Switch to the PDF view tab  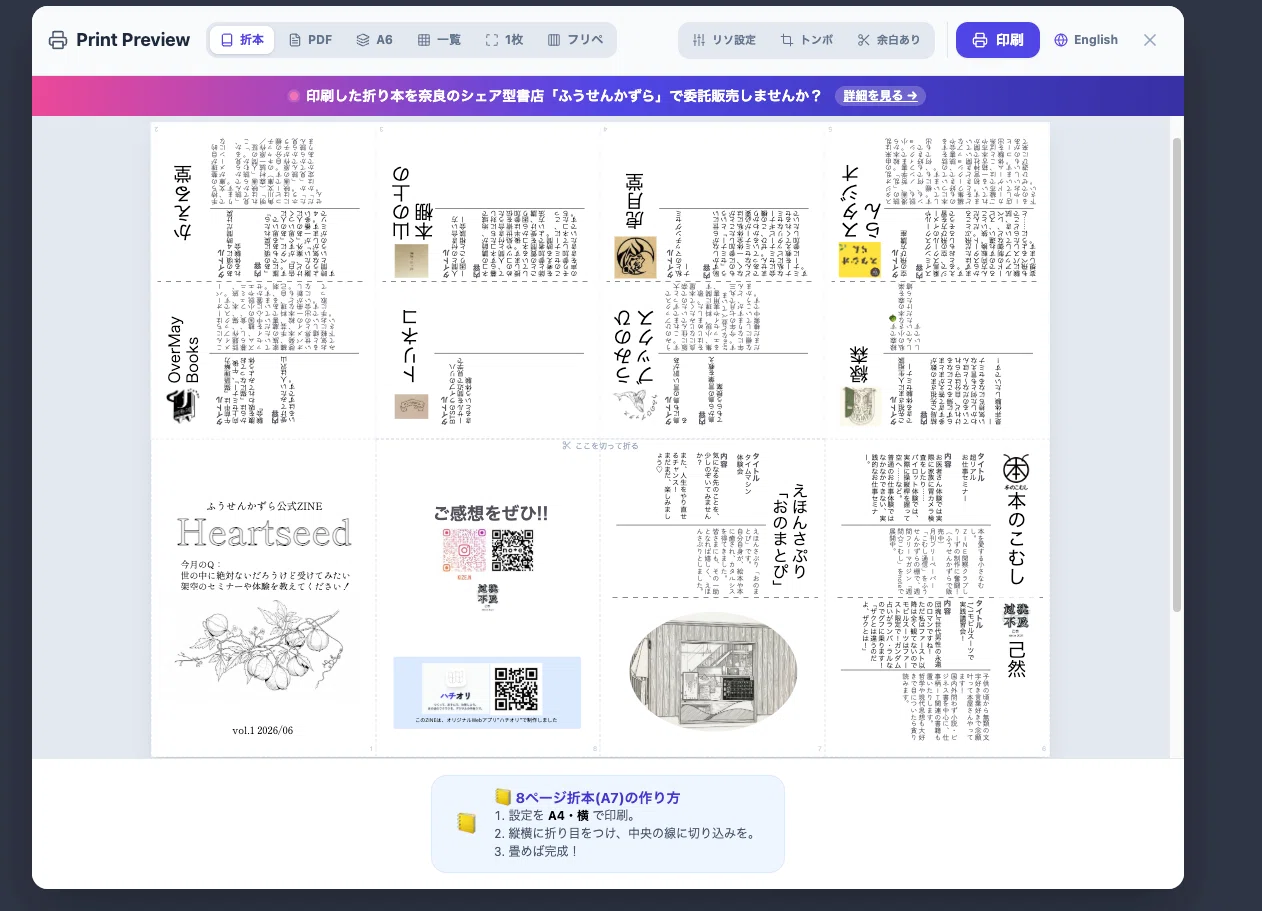pos(310,40)
